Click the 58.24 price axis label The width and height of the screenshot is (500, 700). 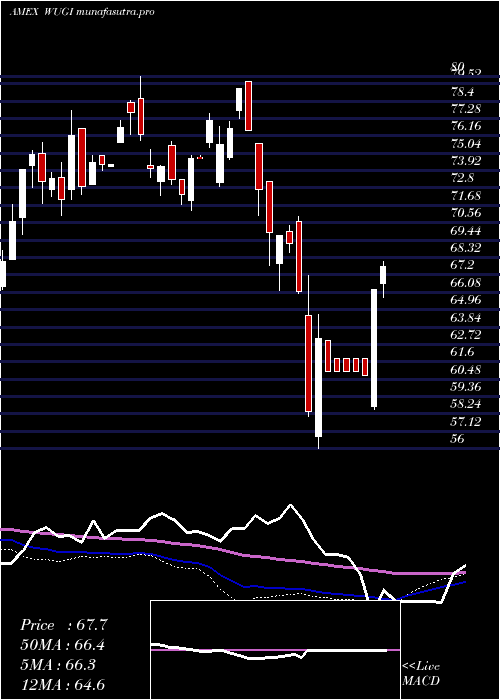point(466,404)
